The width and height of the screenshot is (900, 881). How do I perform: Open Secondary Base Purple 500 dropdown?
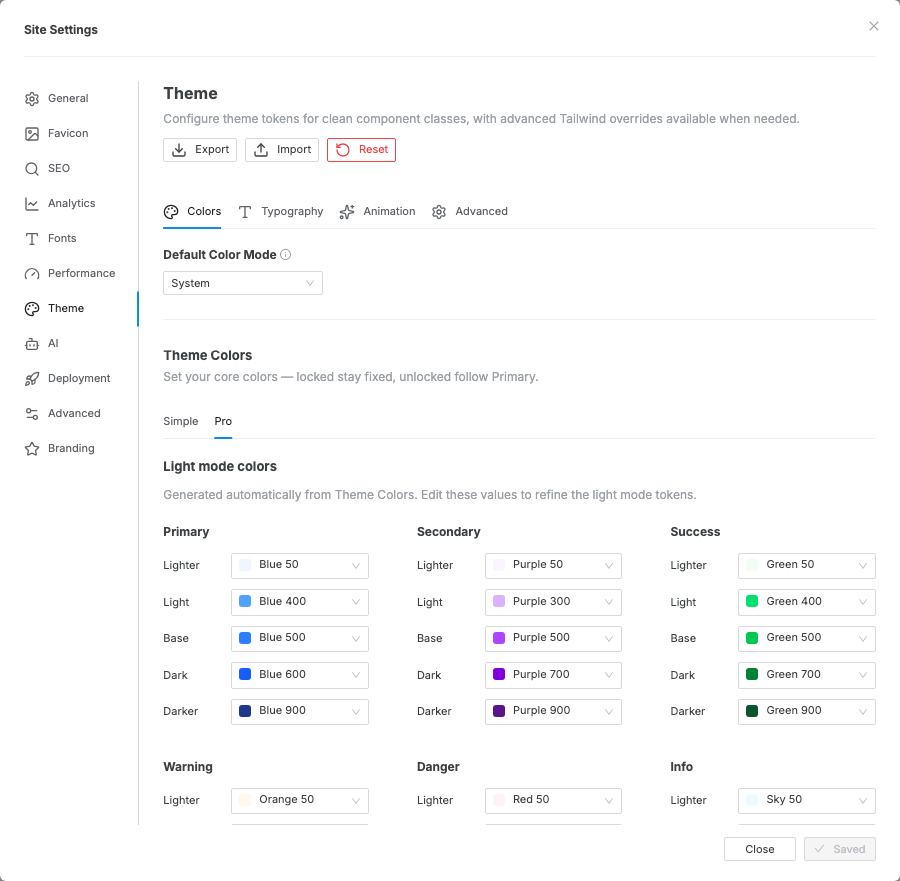tap(553, 638)
